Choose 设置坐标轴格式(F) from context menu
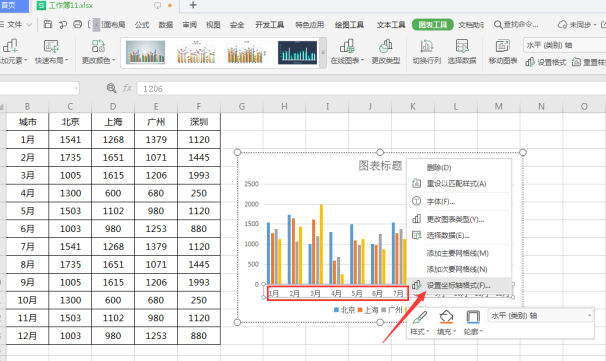The width and height of the screenshot is (606, 361). click(x=459, y=285)
